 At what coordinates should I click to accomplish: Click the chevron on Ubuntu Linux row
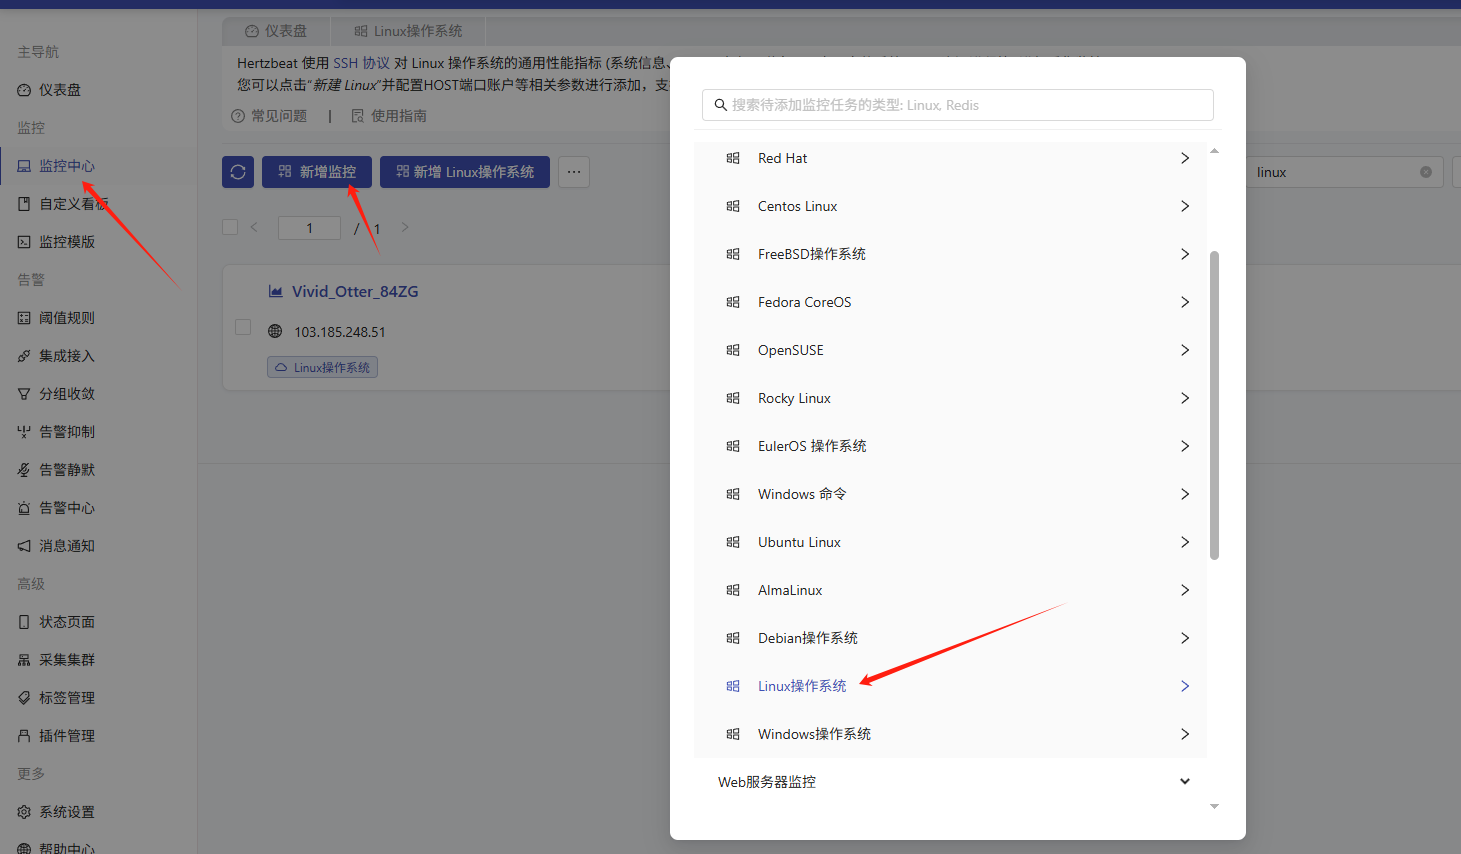pos(1185,542)
